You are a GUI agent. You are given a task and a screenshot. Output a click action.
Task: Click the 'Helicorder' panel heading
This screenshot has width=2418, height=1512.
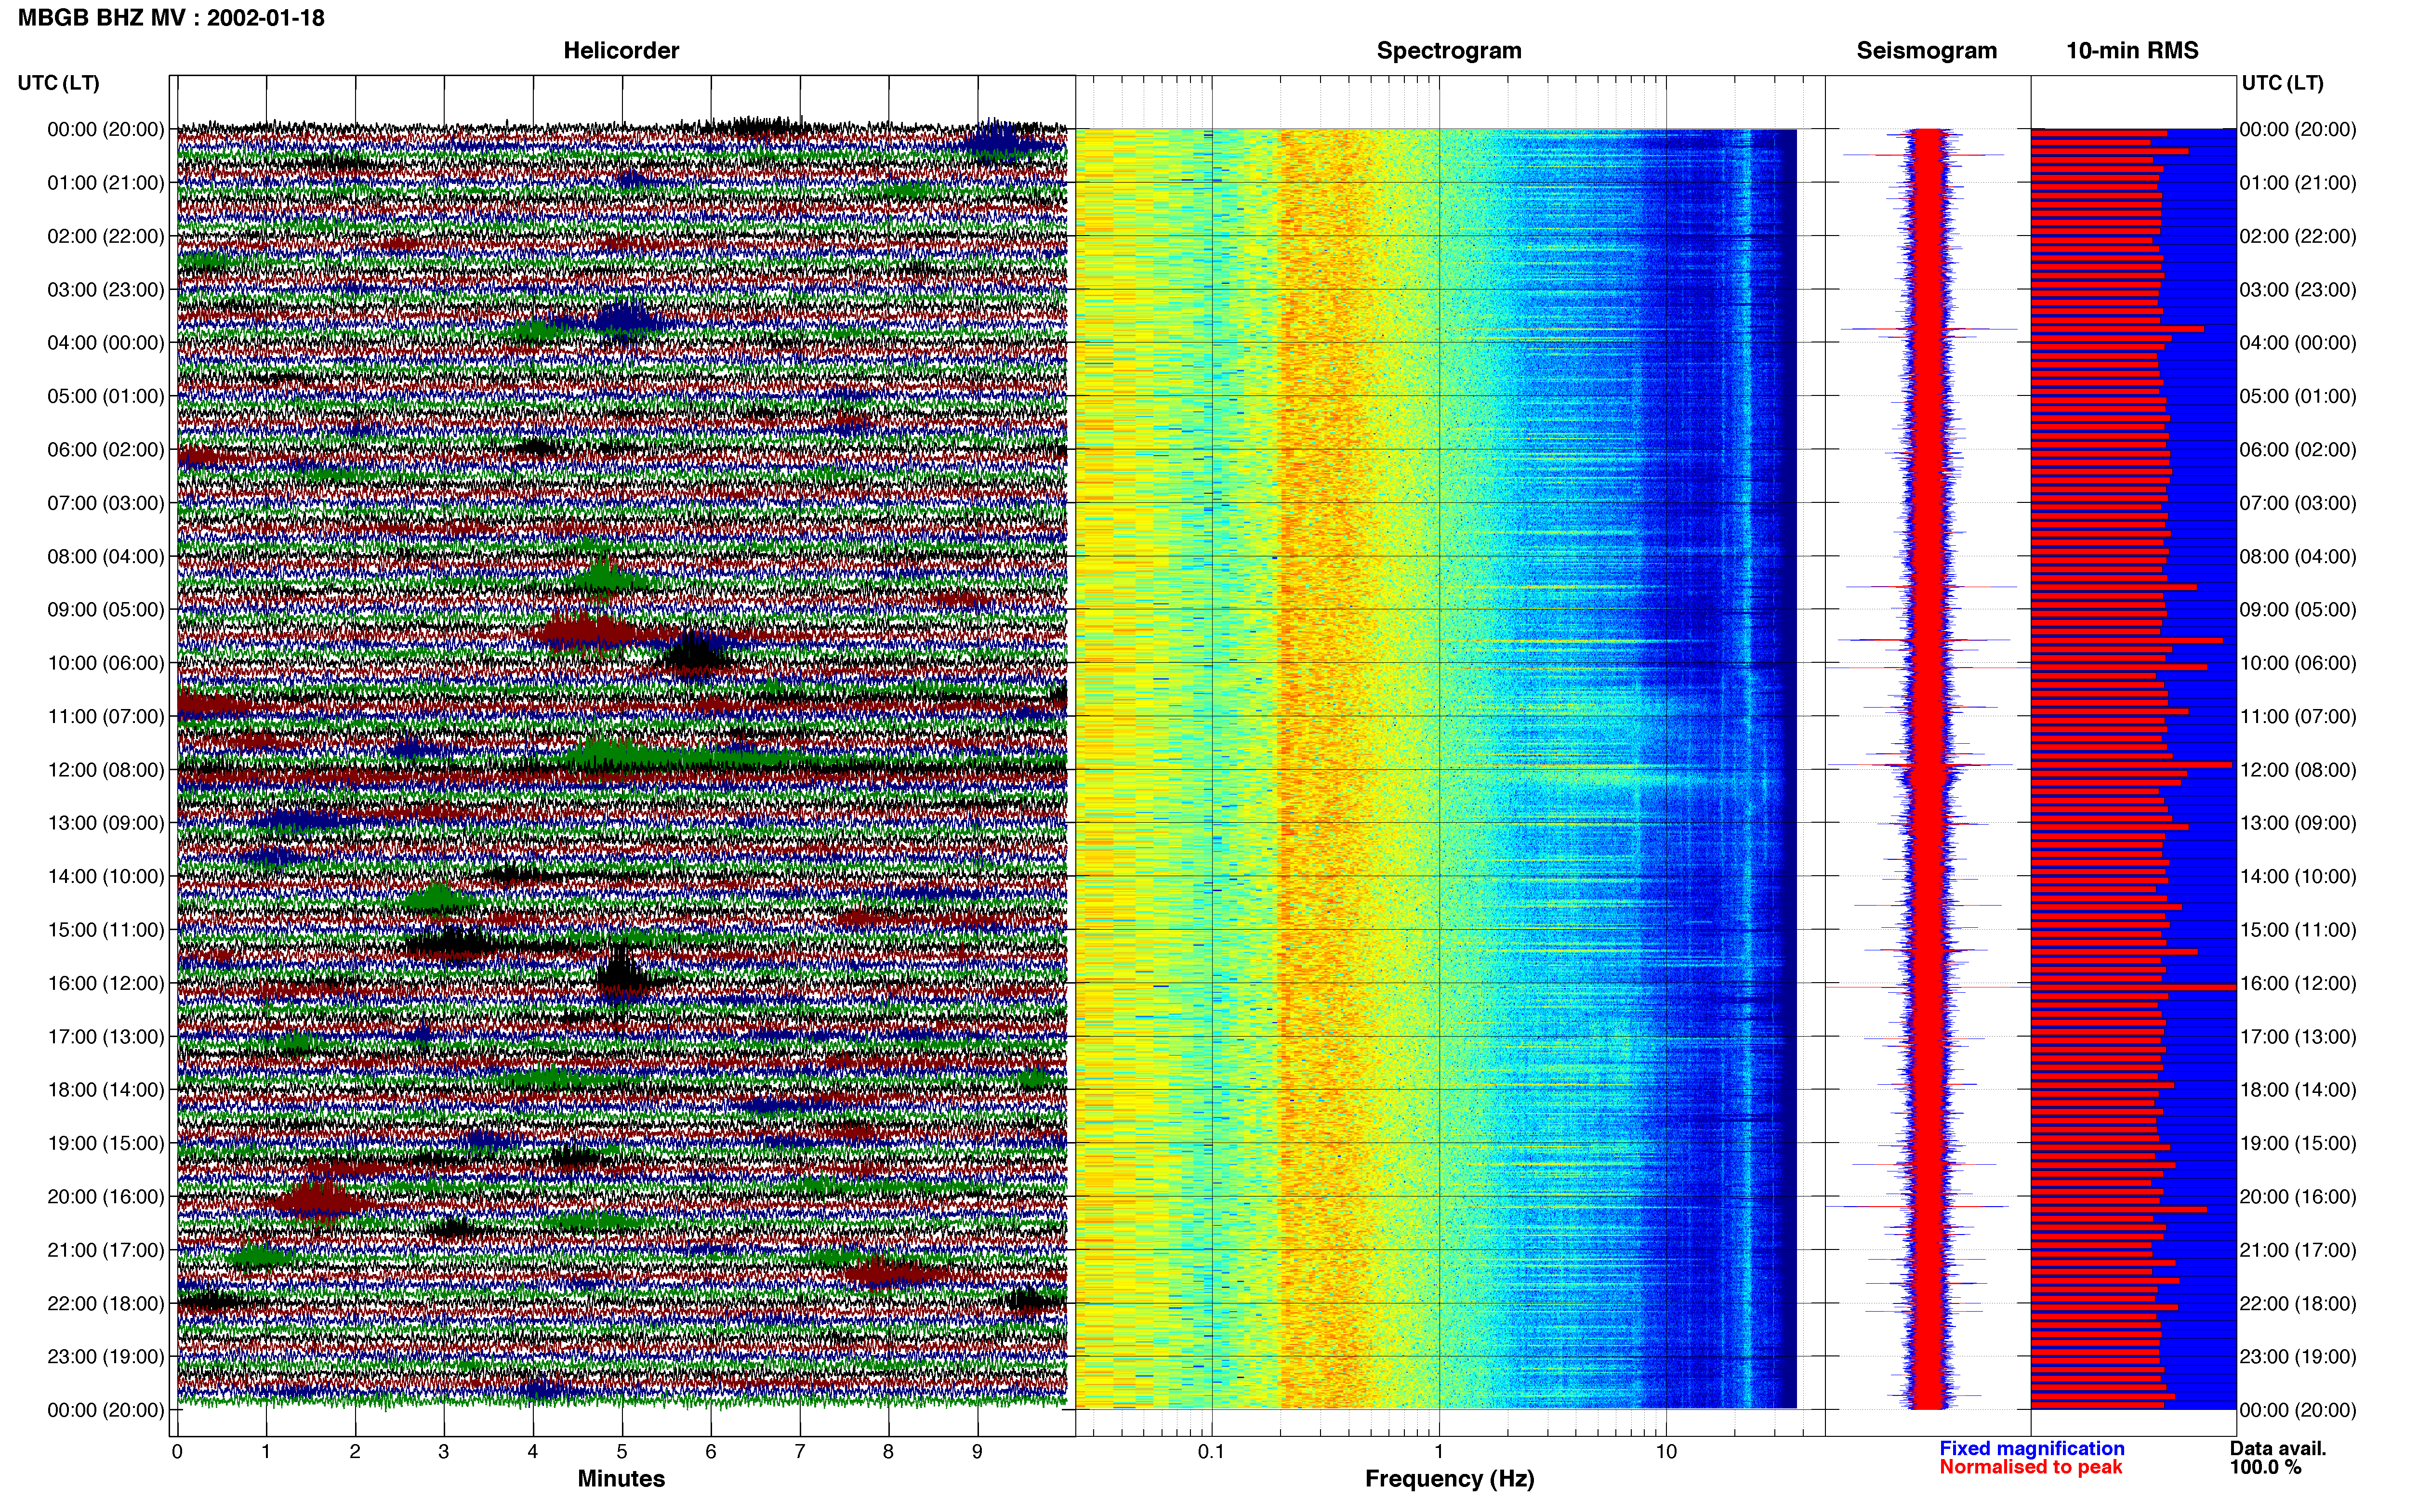pos(621,50)
